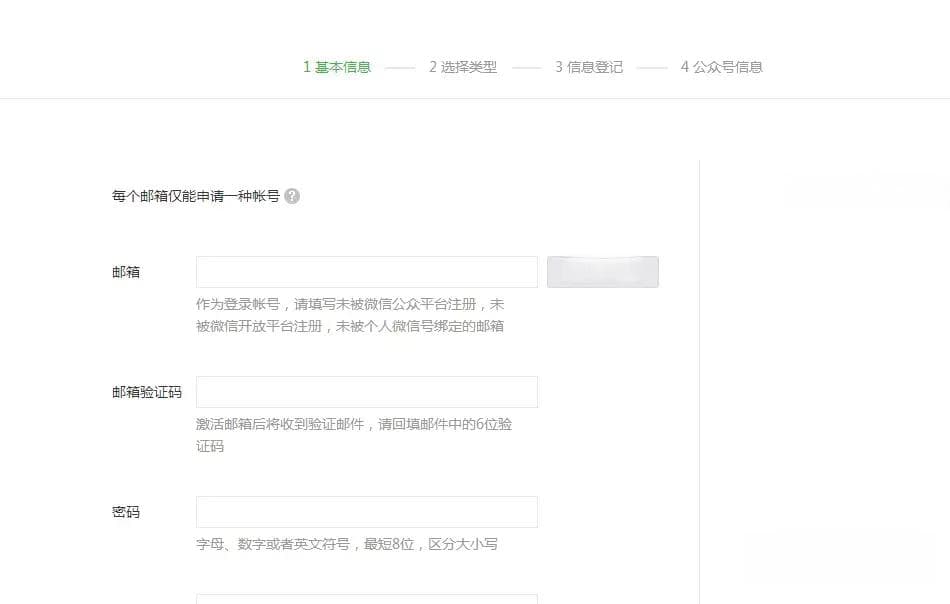Click hint text starting 作为登录帐号
950x604 pixels.
click(x=350, y=315)
